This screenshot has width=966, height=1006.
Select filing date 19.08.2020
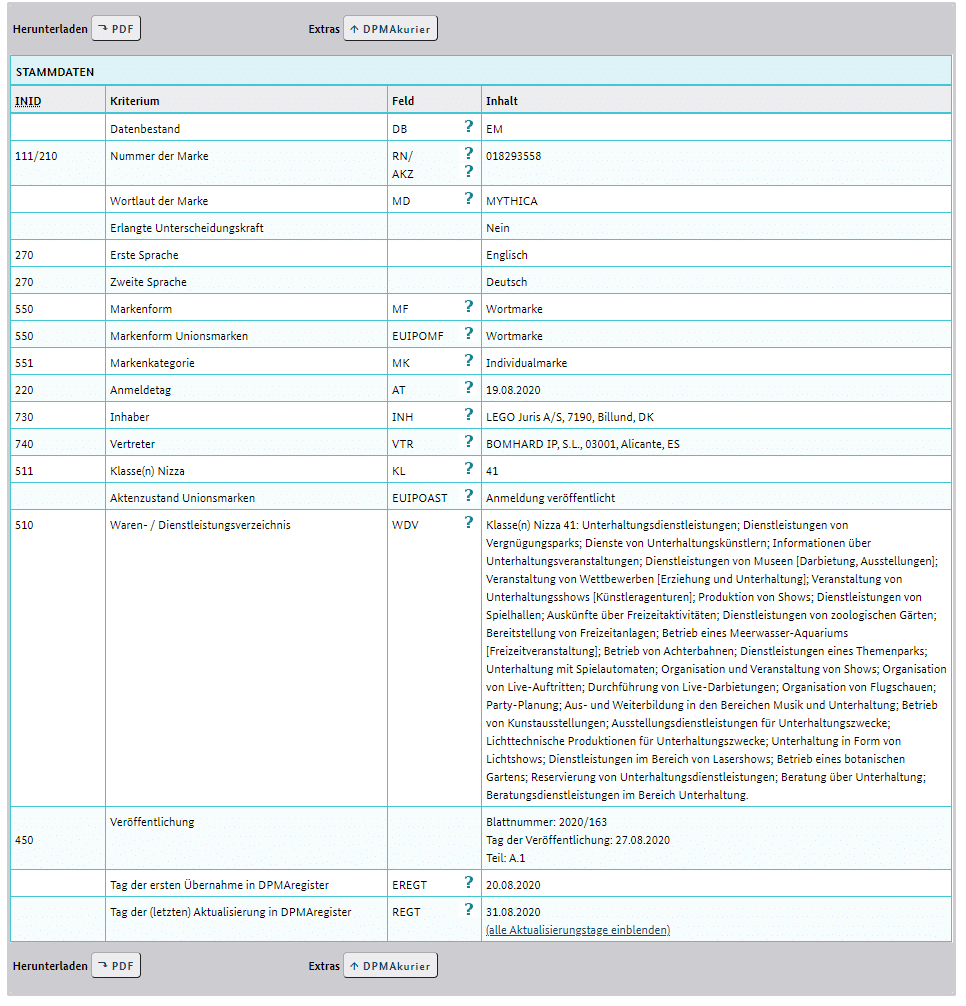pyautogui.click(x=513, y=390)
